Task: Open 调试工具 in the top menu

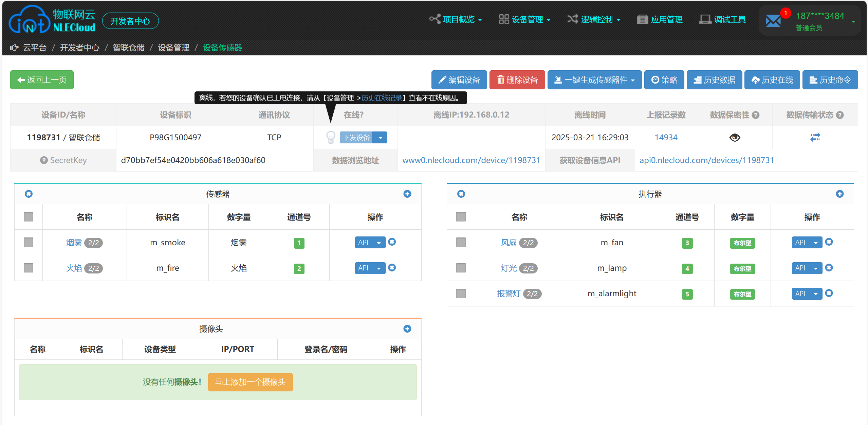Action: click(x=723, y=19)
